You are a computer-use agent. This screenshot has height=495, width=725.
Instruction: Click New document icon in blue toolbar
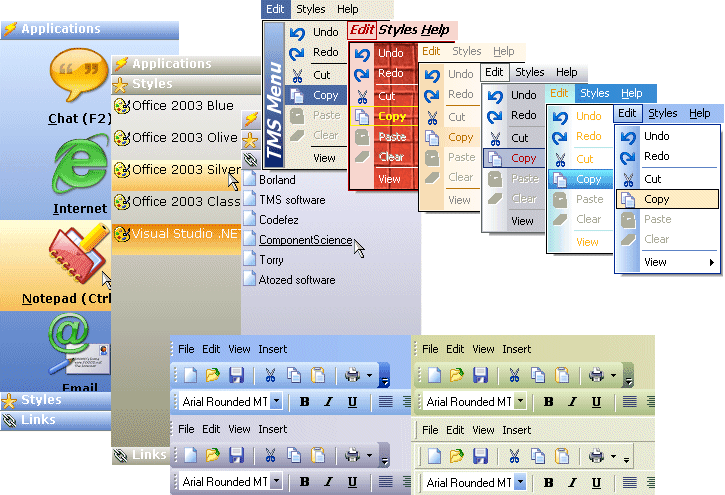[x=190, y=375]
